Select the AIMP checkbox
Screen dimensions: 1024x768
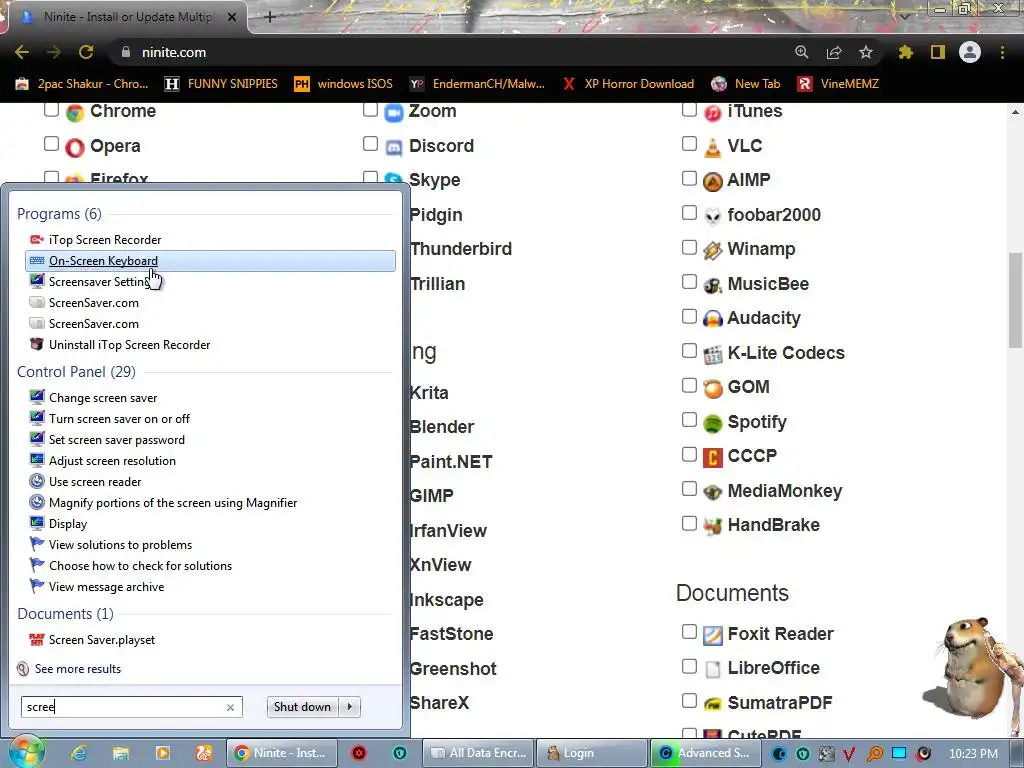pos(689,178)
